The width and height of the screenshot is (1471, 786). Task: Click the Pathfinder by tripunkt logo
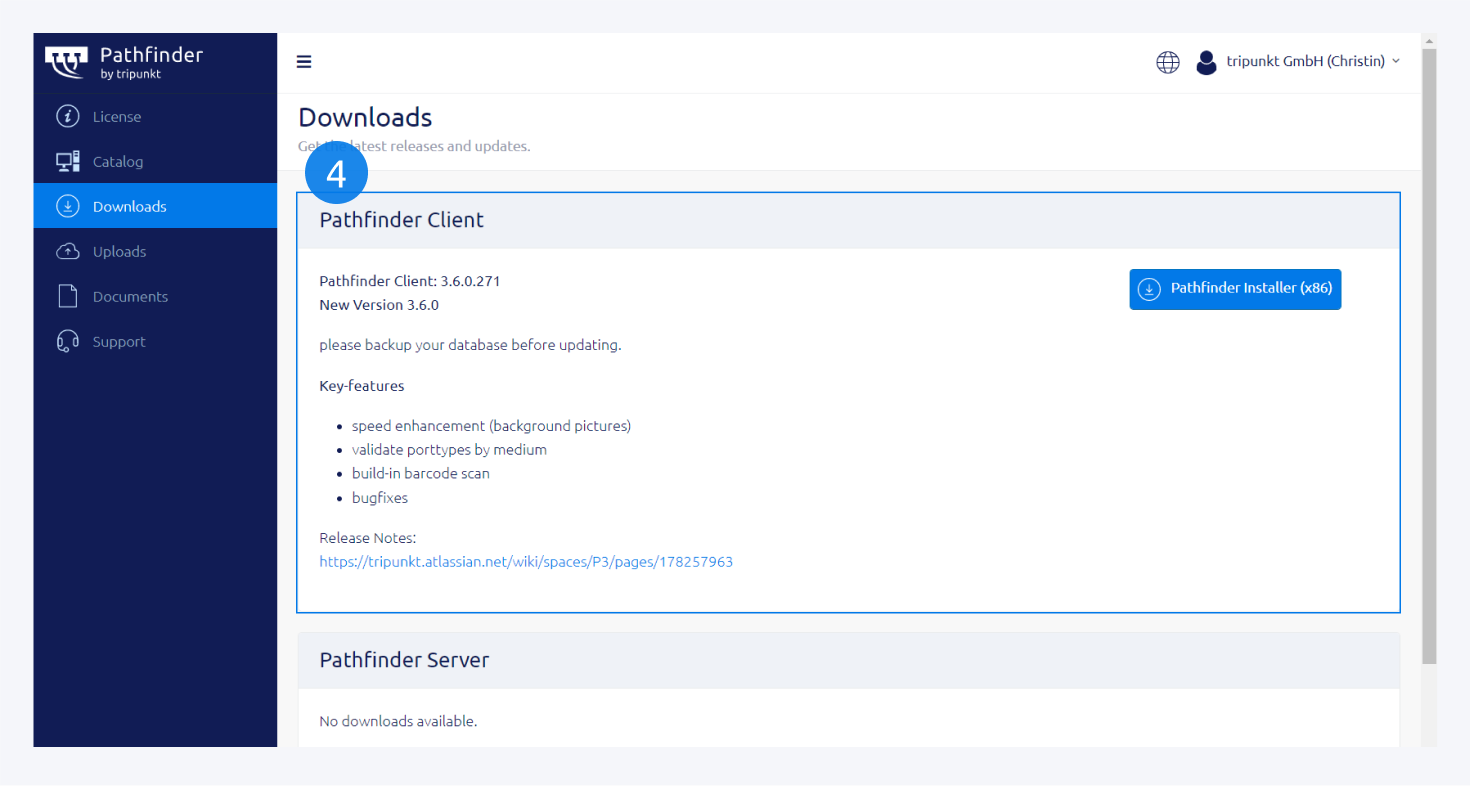pos(124,62)
